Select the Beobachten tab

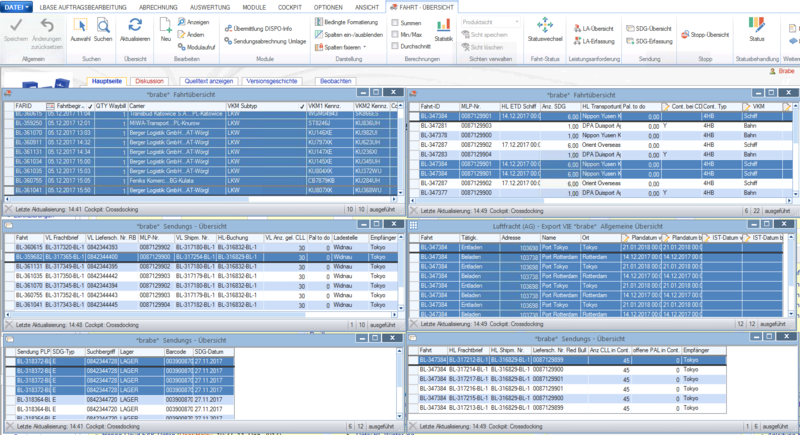(336, 81)
